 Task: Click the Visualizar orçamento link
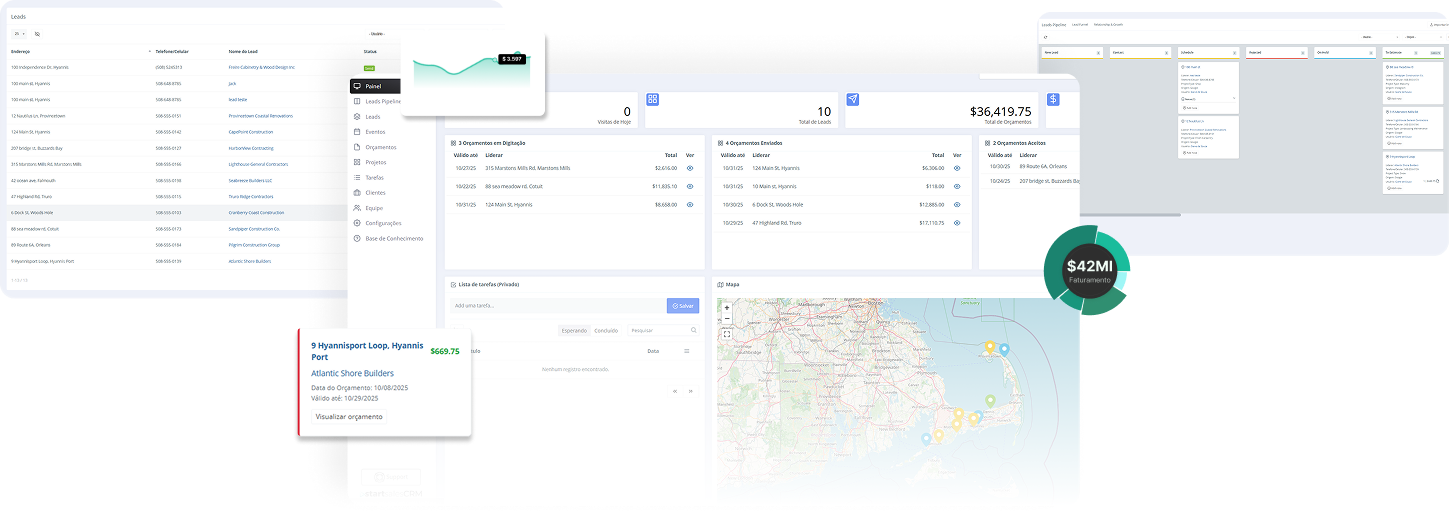tap(349, 416)
